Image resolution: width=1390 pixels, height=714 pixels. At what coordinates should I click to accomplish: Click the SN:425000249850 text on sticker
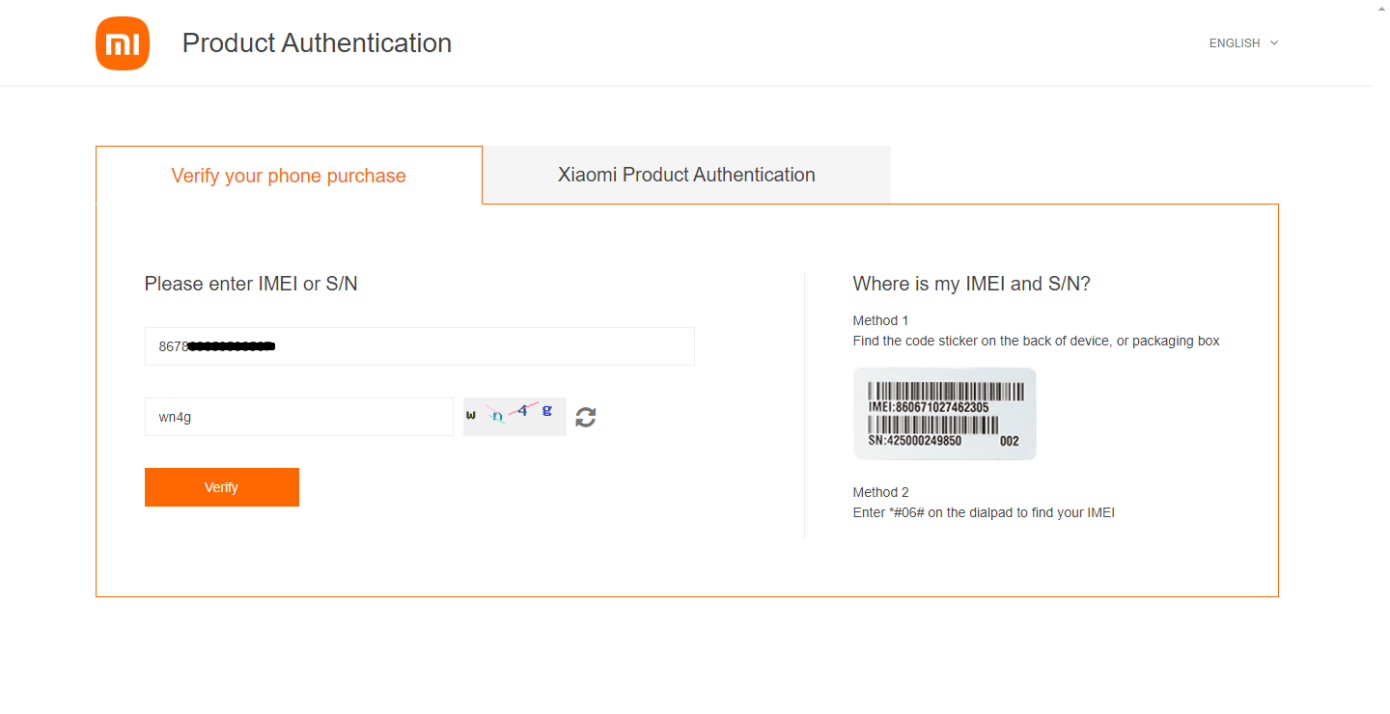point(914,441)
